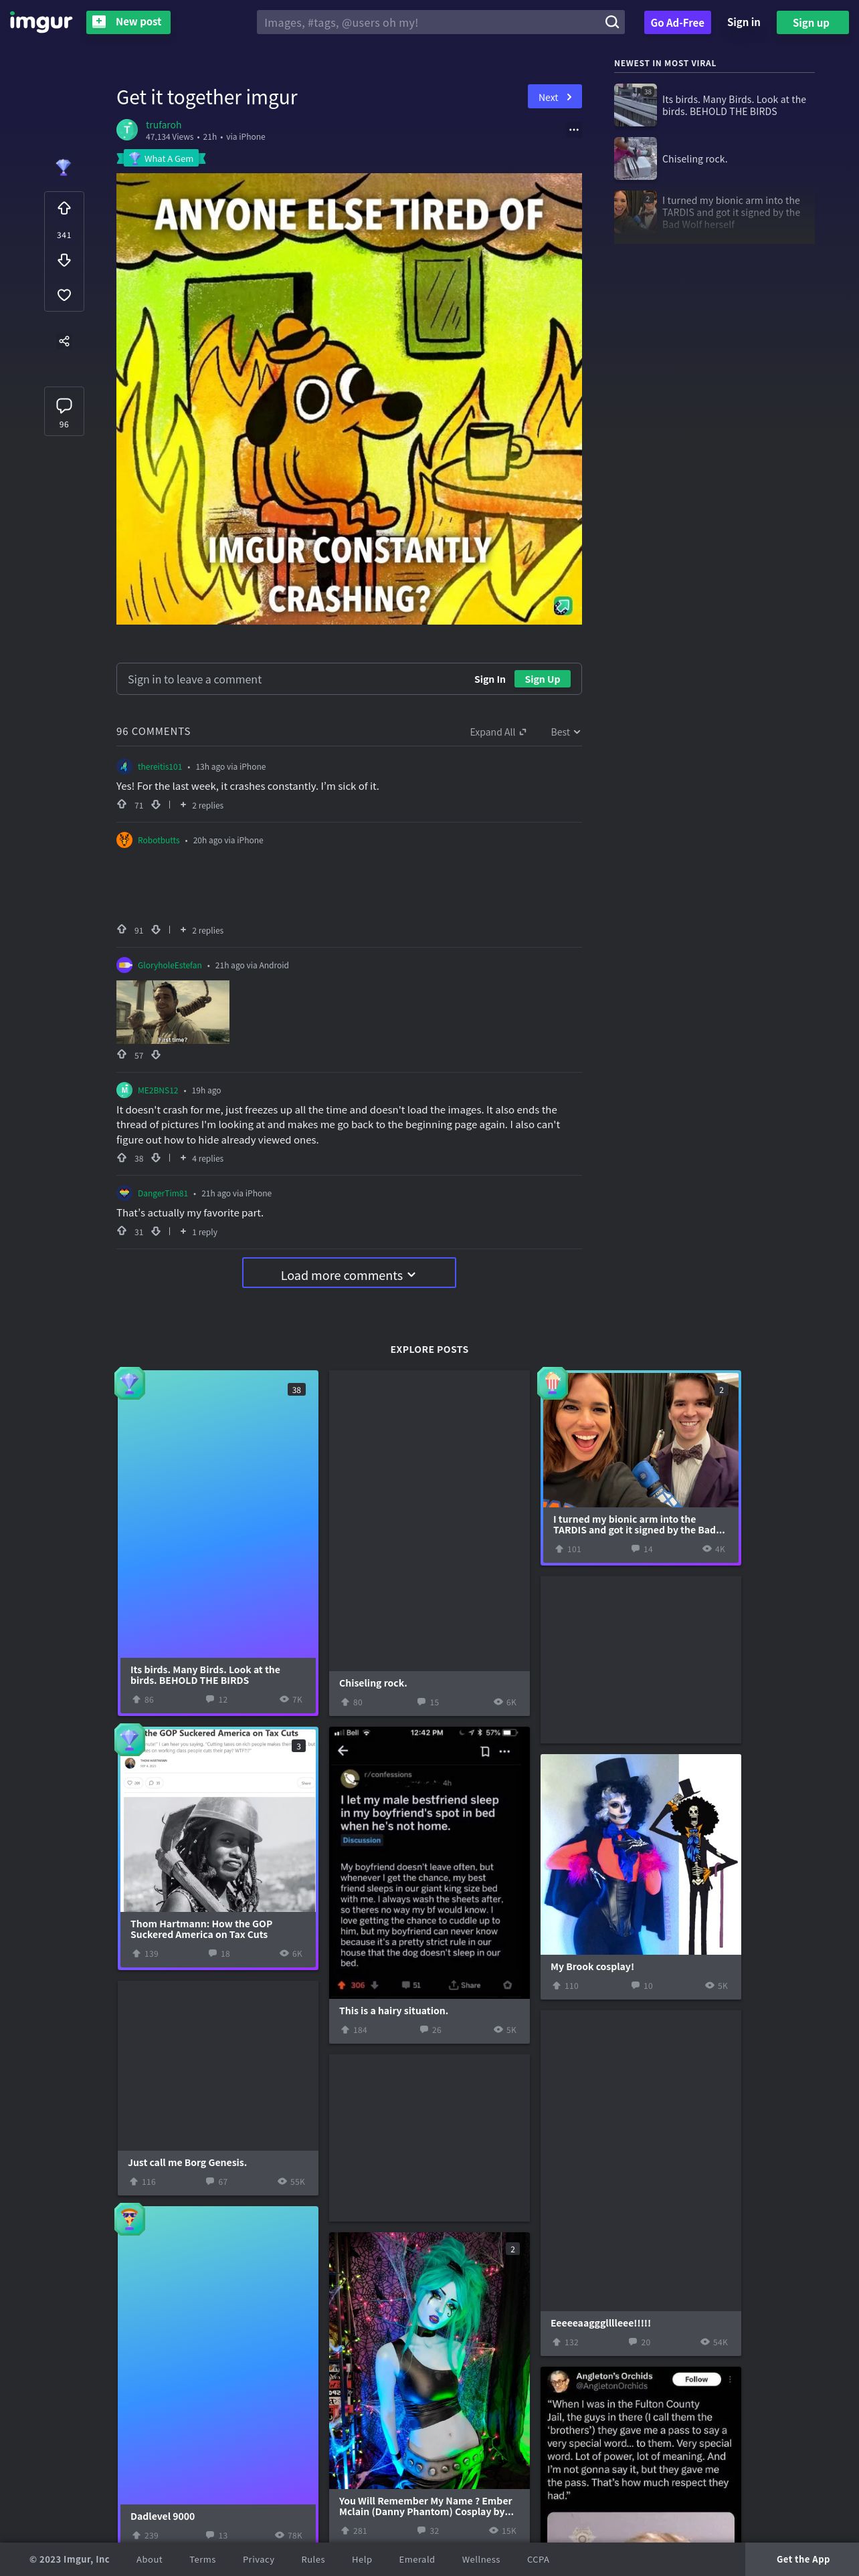The image size is (859, 2576).
Task: Click Sign Up in comment box
Action: tap(542, 679)
